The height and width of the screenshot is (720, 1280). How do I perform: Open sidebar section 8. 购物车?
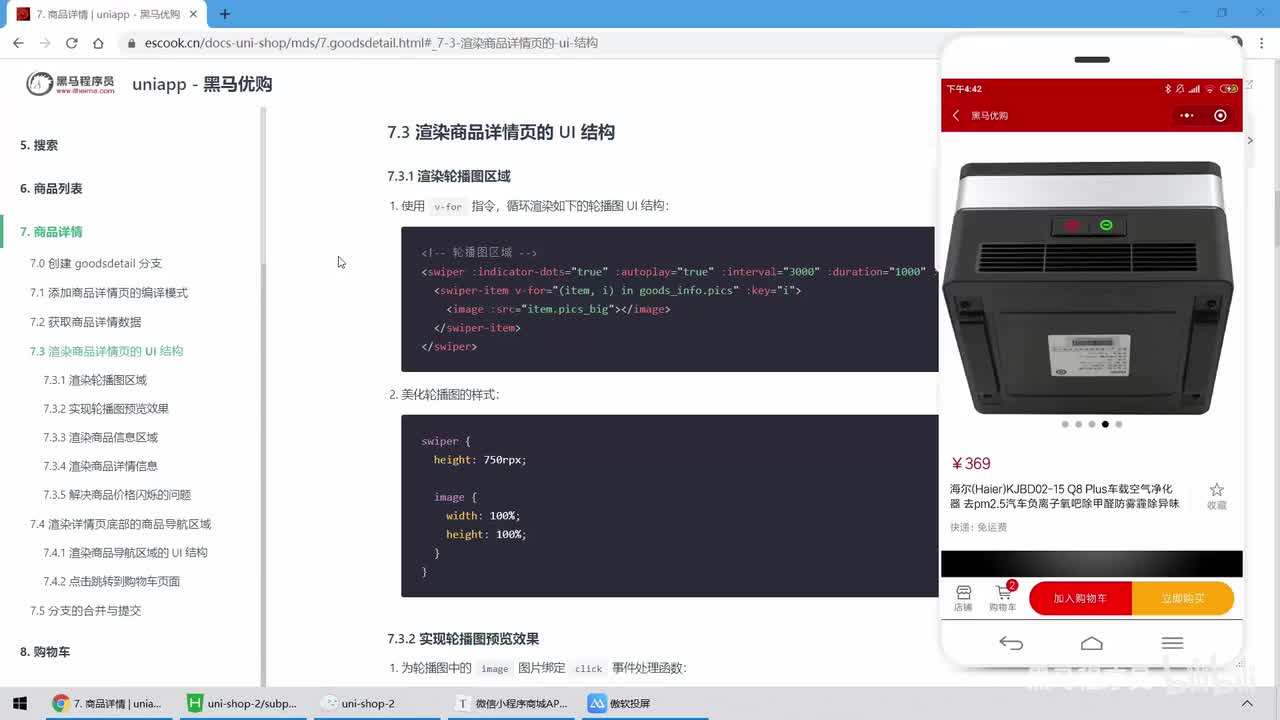pos(45,652)
